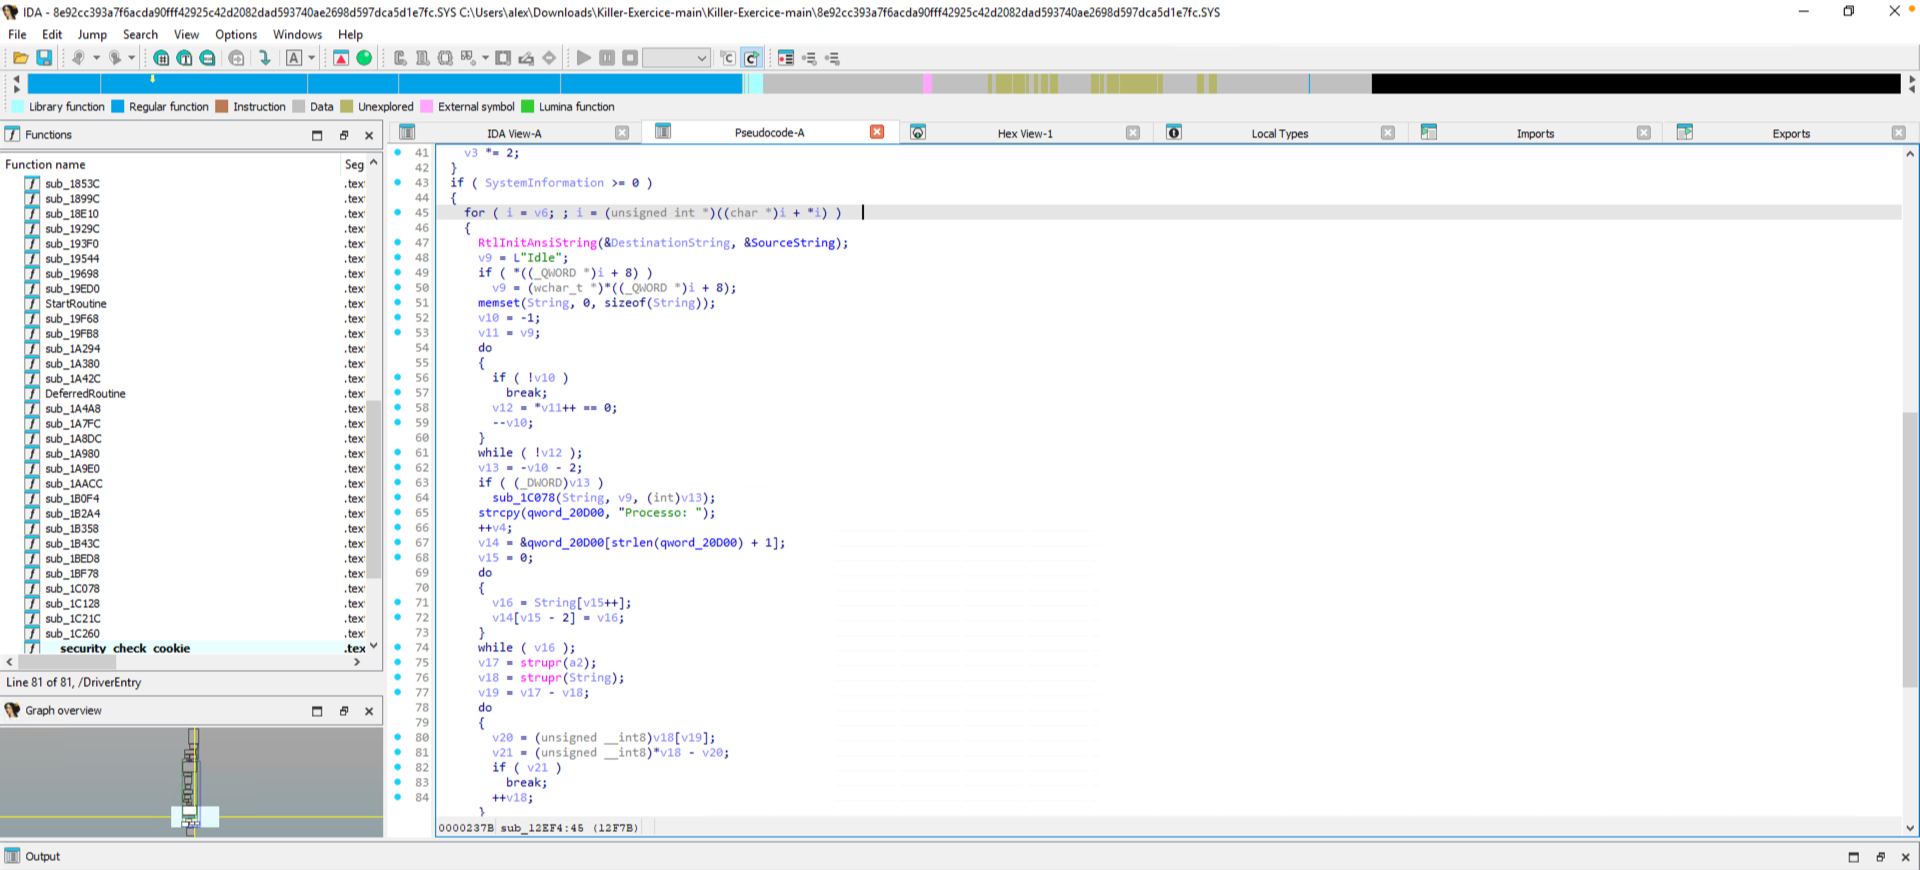The height and width of the screenshot is (870, 1920).
Task: Open the text search dropdown arrow
Action: tap(311, 58)
